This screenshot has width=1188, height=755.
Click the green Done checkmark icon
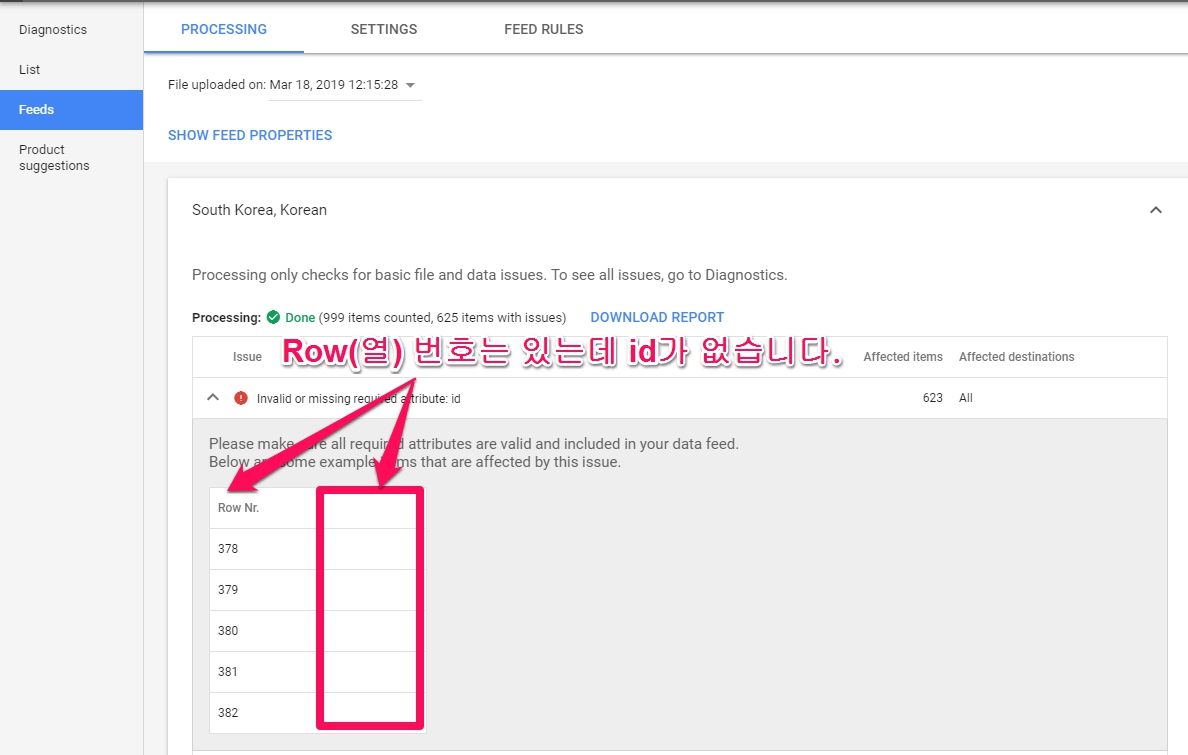tap(273, 317)
